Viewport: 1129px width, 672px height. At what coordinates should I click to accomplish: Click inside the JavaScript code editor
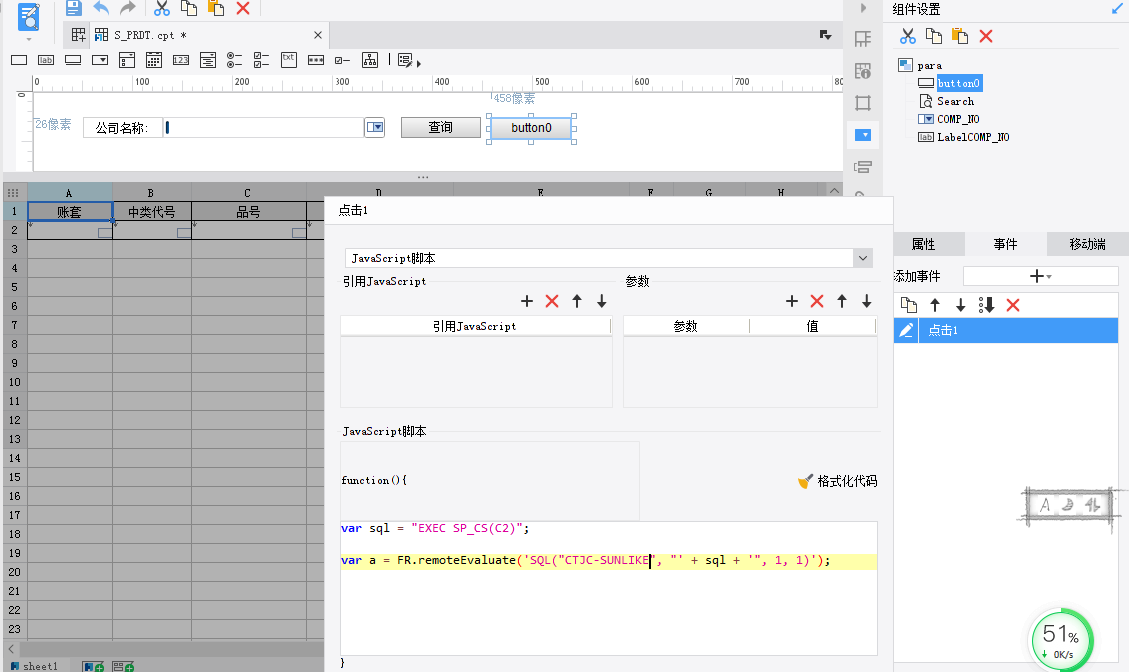[x=608, y=588]
